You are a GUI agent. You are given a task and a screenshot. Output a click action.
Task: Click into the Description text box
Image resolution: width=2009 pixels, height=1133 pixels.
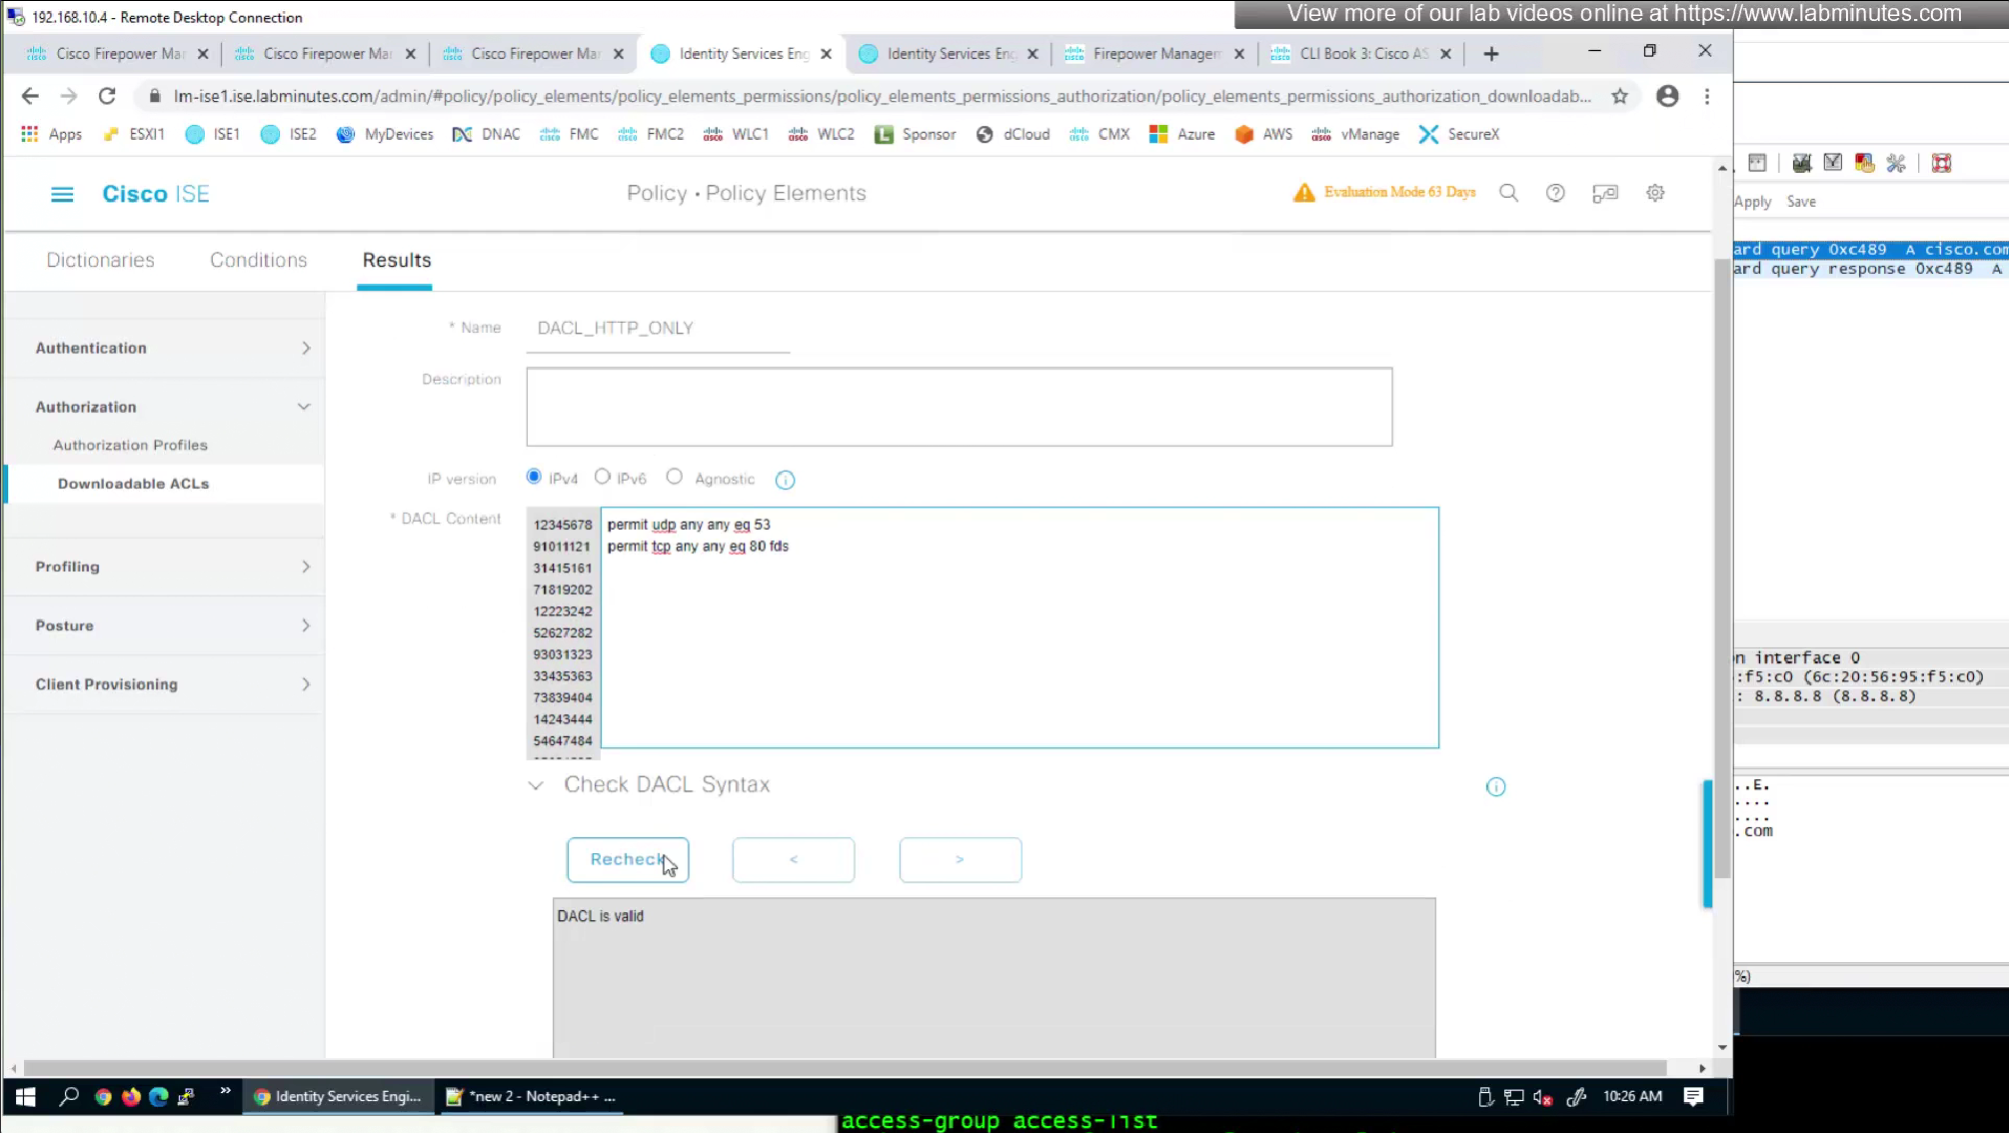click(958, 407)
